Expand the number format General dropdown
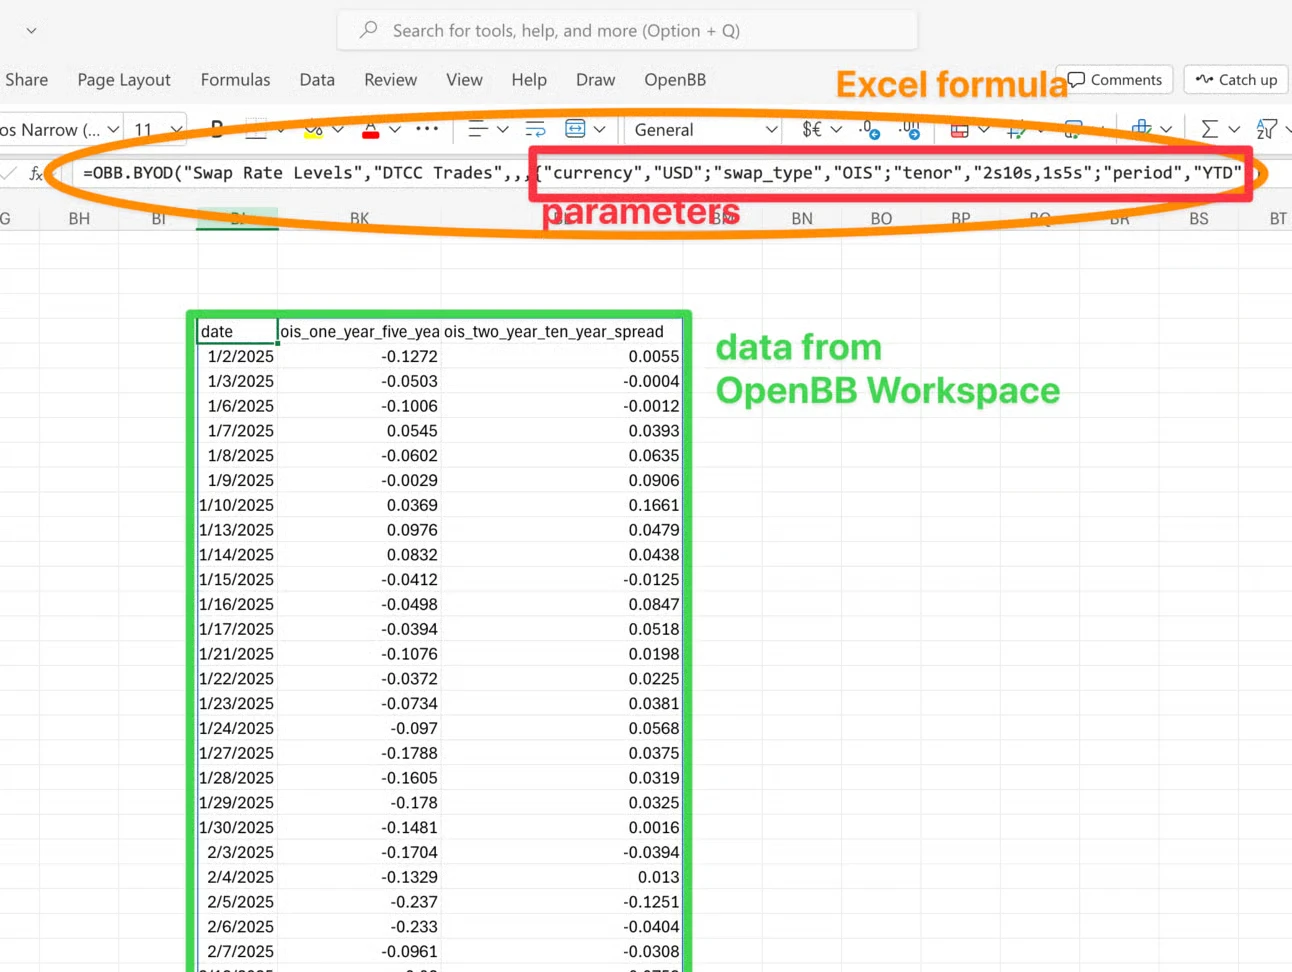 (771, 130)
